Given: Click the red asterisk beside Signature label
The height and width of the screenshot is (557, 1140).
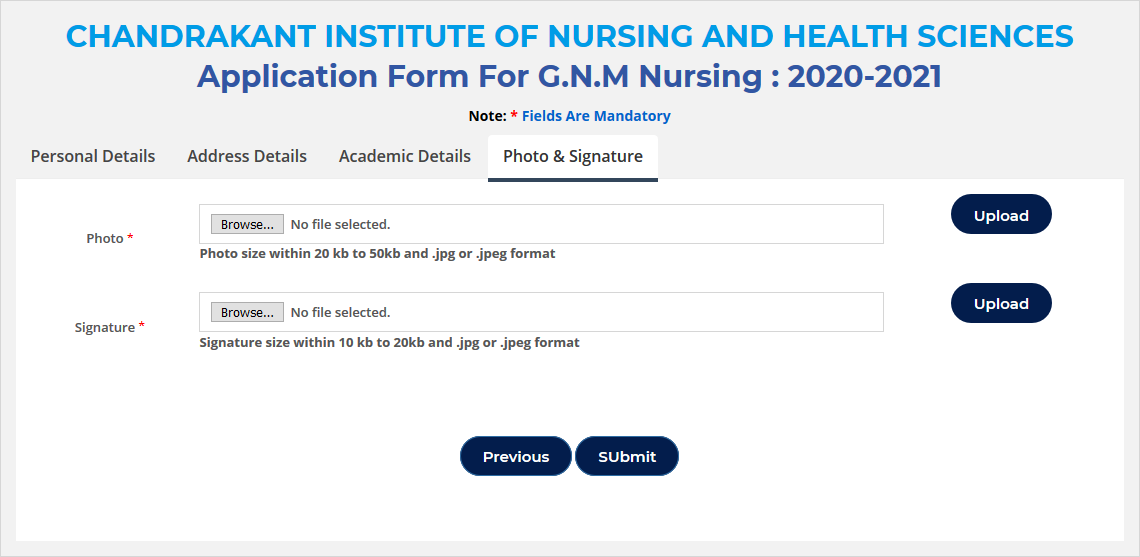Looking at the screenshot, I should pos(142,326).
